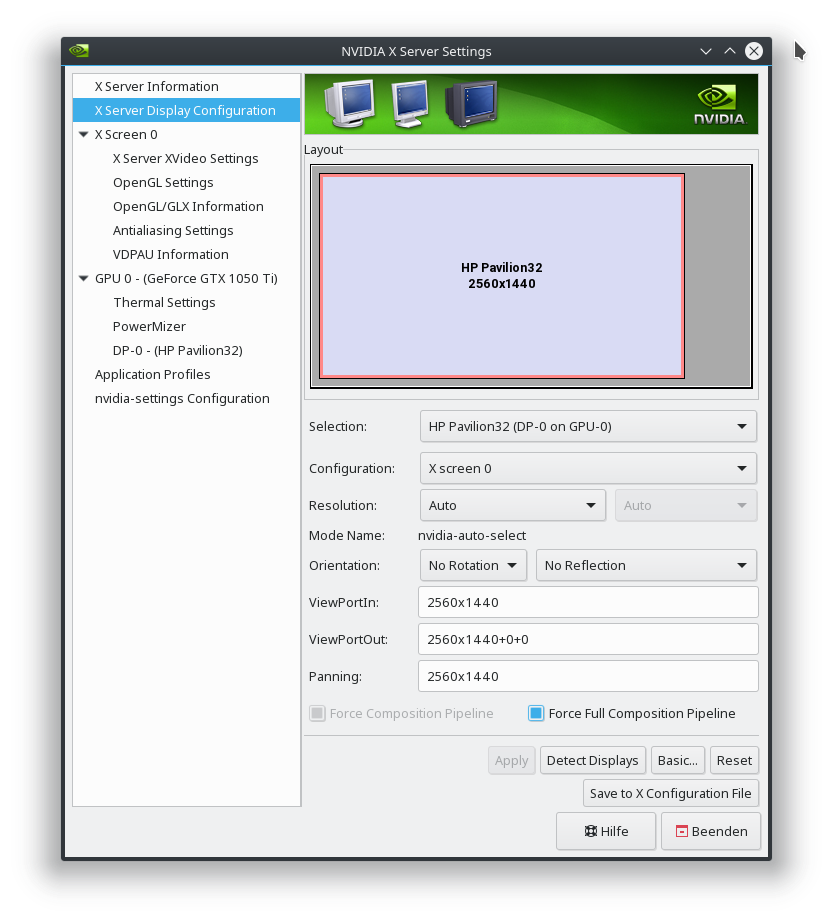
Task: Select X Server Display Configuration entry
Action: click(x=186, y=111)
